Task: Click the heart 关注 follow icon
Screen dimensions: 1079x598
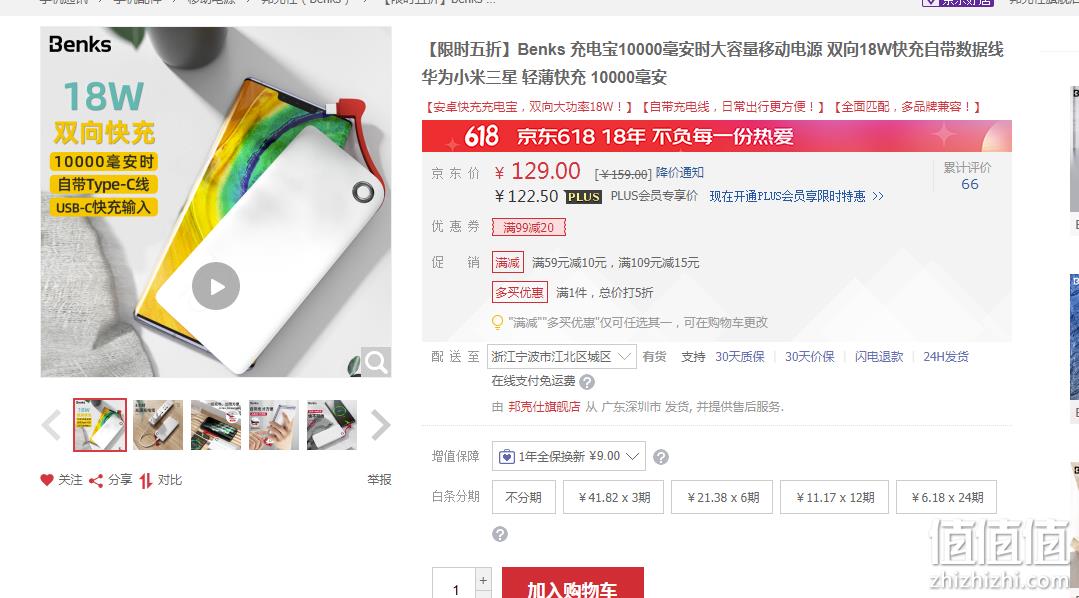Action: [47, 480]
